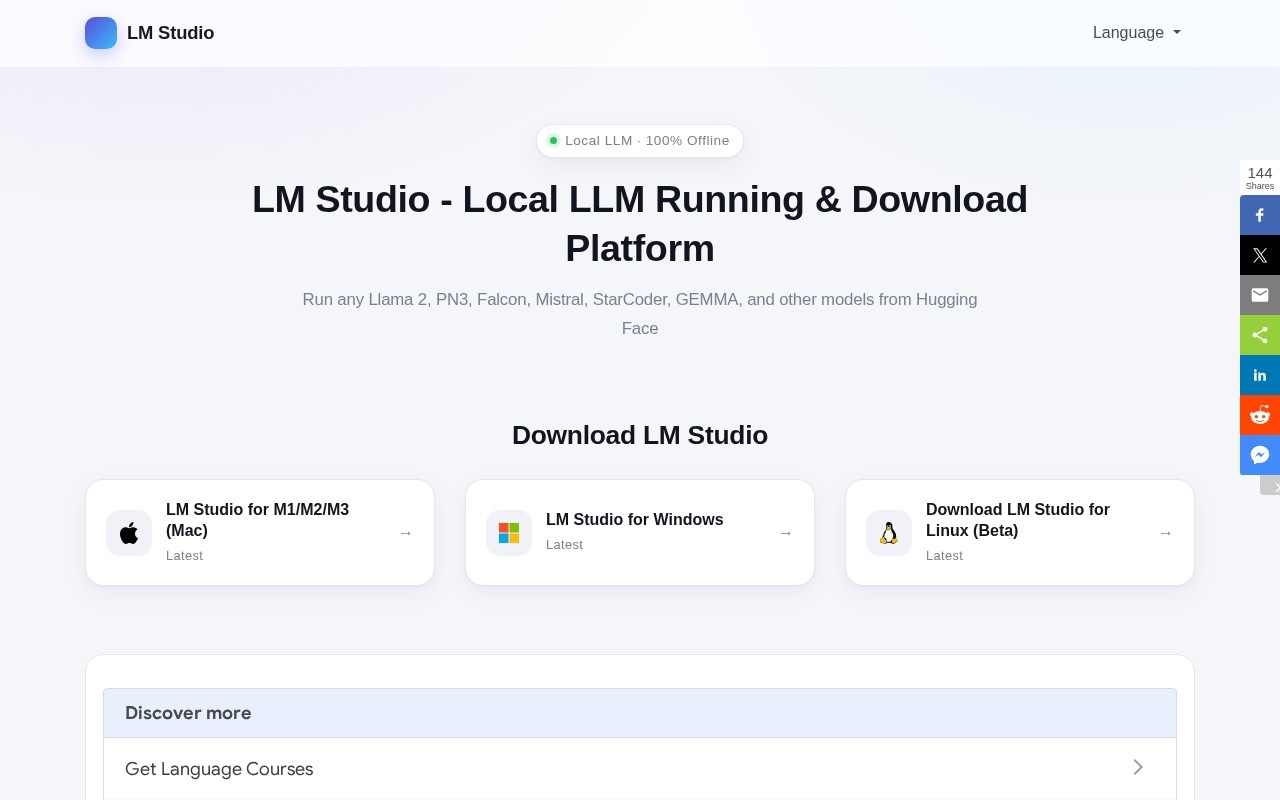Hide the share sidebar with the arrow

tap(1271, 486)
